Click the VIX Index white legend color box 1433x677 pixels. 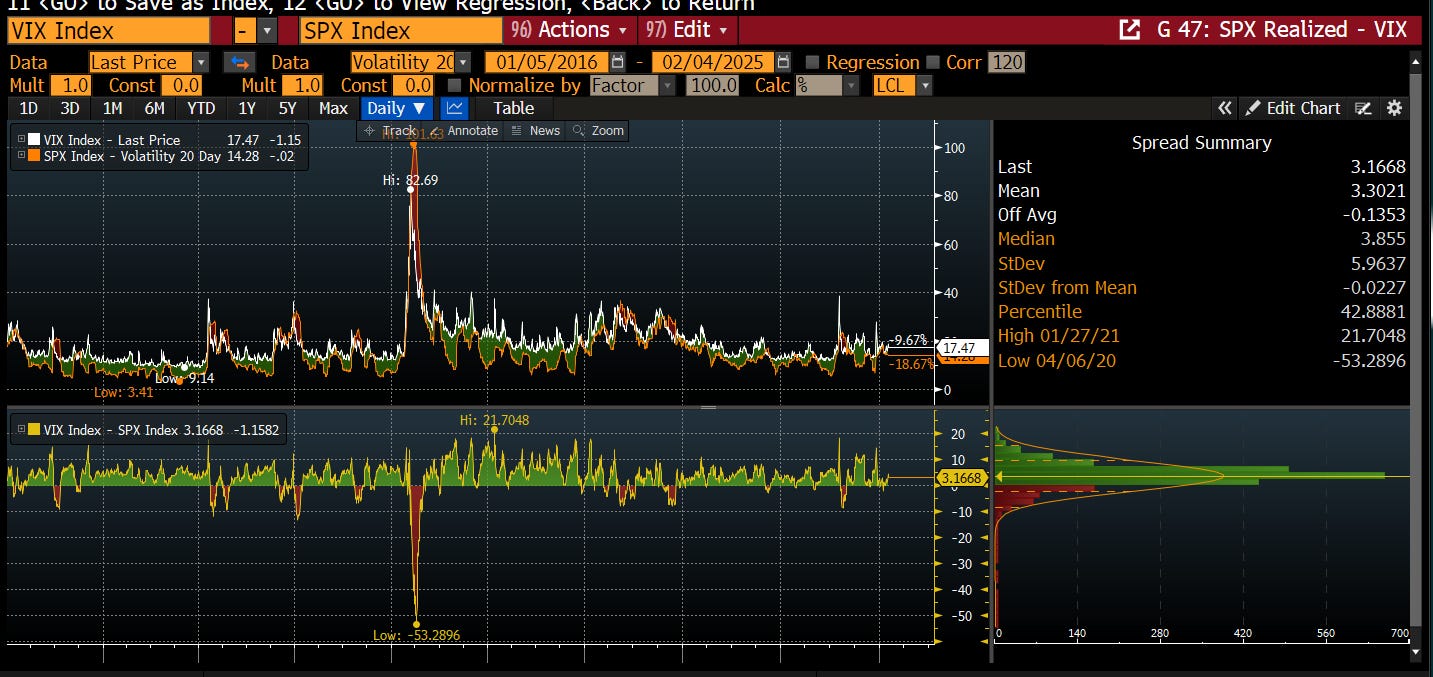click(34, 140)
